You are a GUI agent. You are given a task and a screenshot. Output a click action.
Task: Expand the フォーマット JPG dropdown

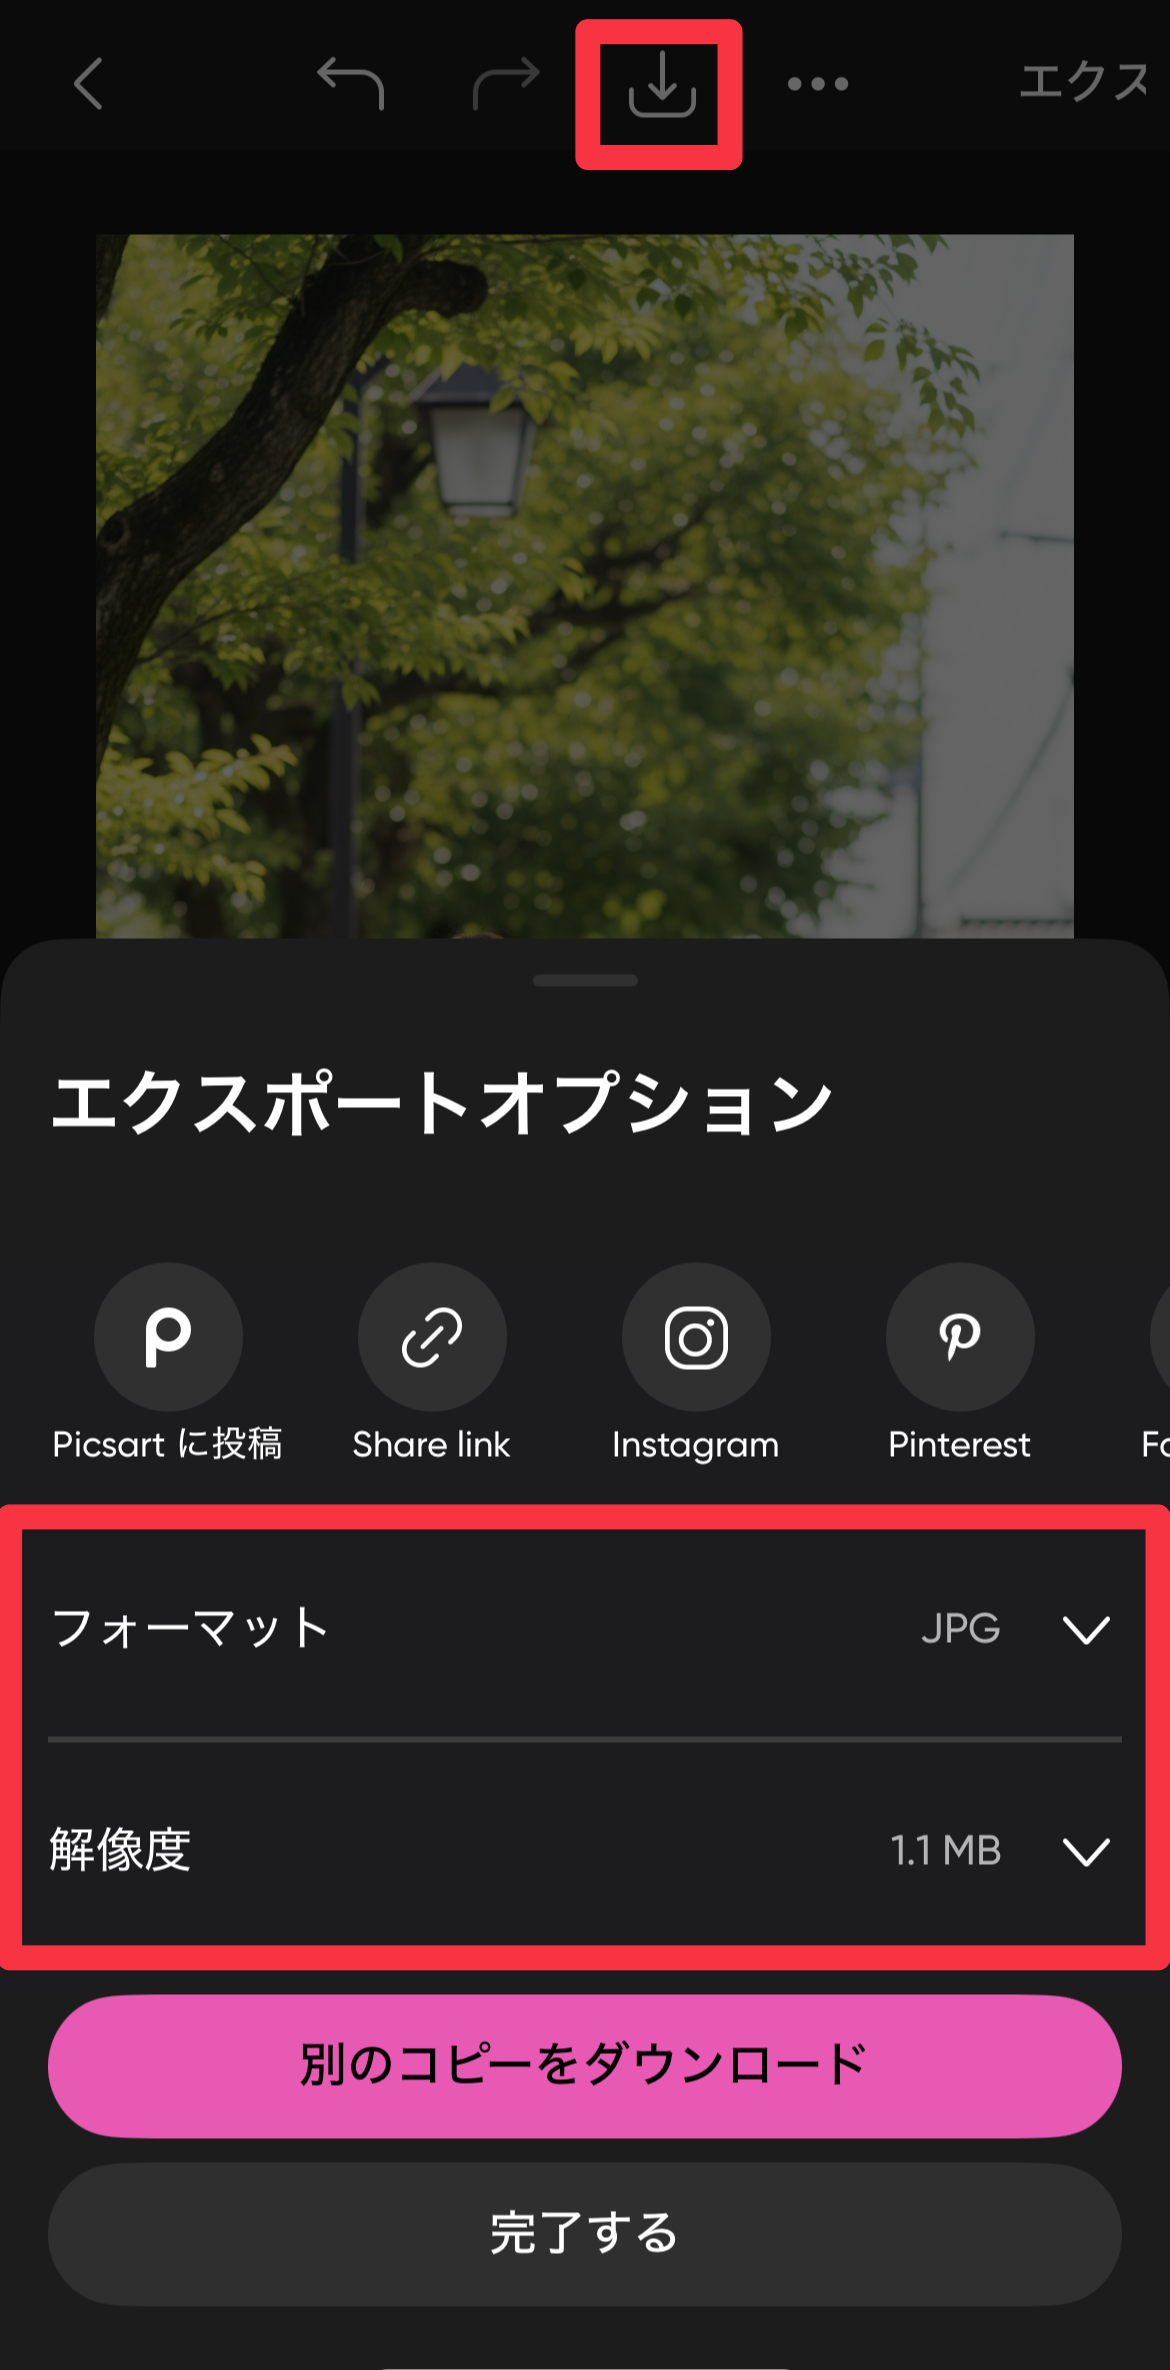click(x=585, y=1629)
